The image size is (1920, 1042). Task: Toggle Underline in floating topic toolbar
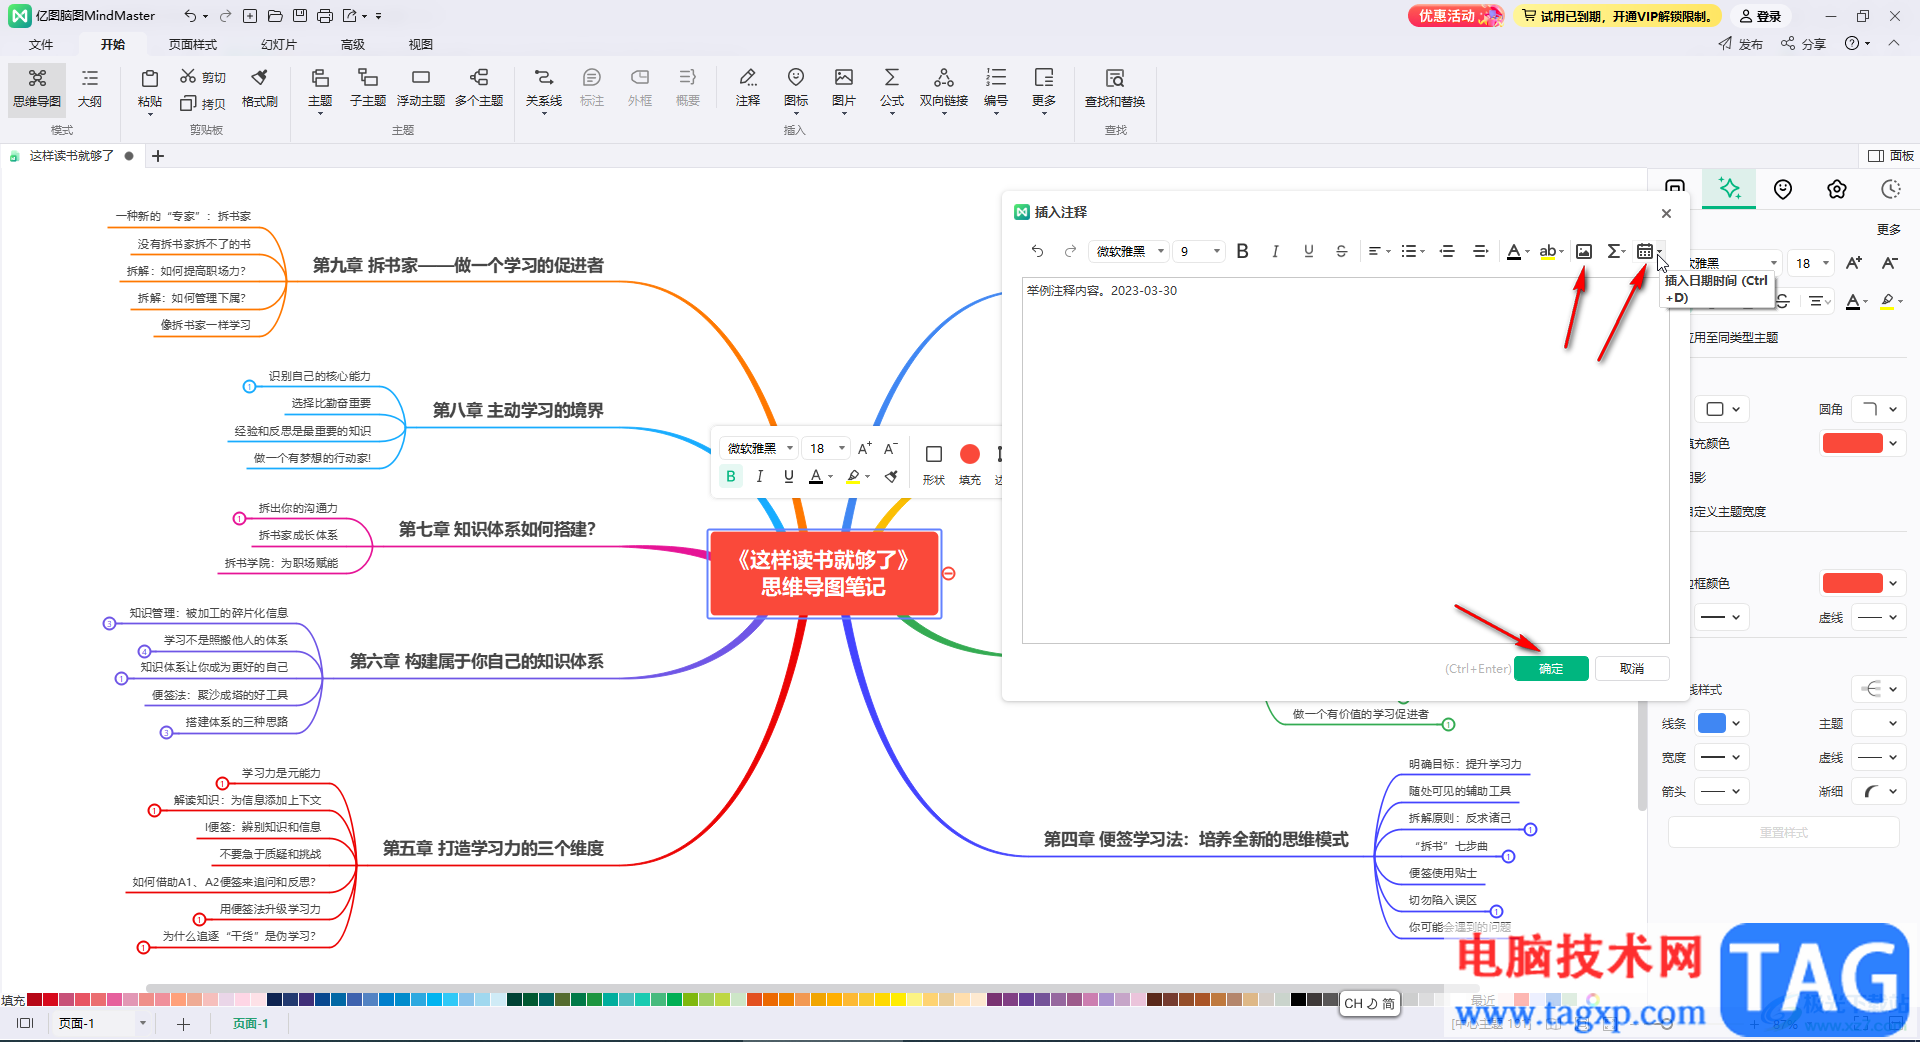point(789,476)
